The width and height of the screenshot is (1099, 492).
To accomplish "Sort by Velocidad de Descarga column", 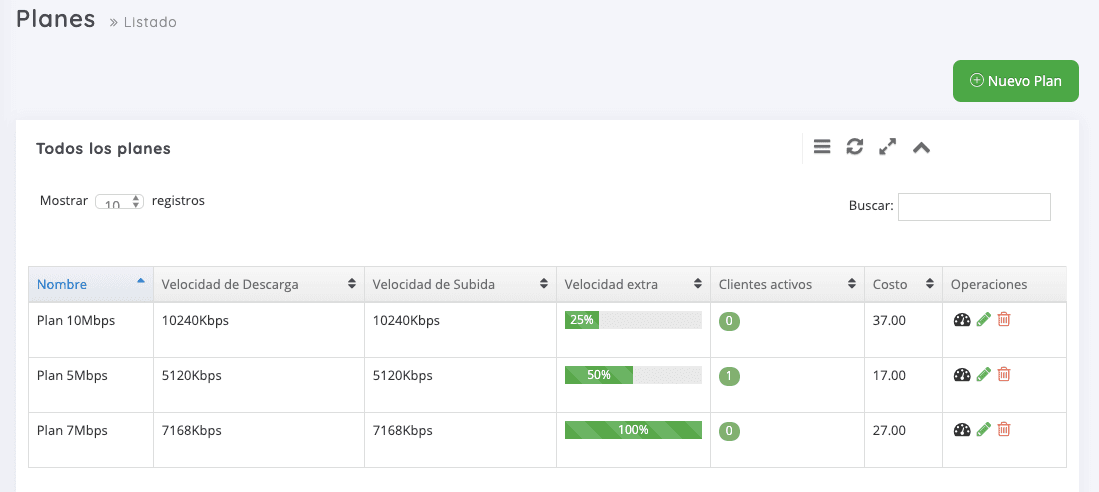I will point(259,285).
